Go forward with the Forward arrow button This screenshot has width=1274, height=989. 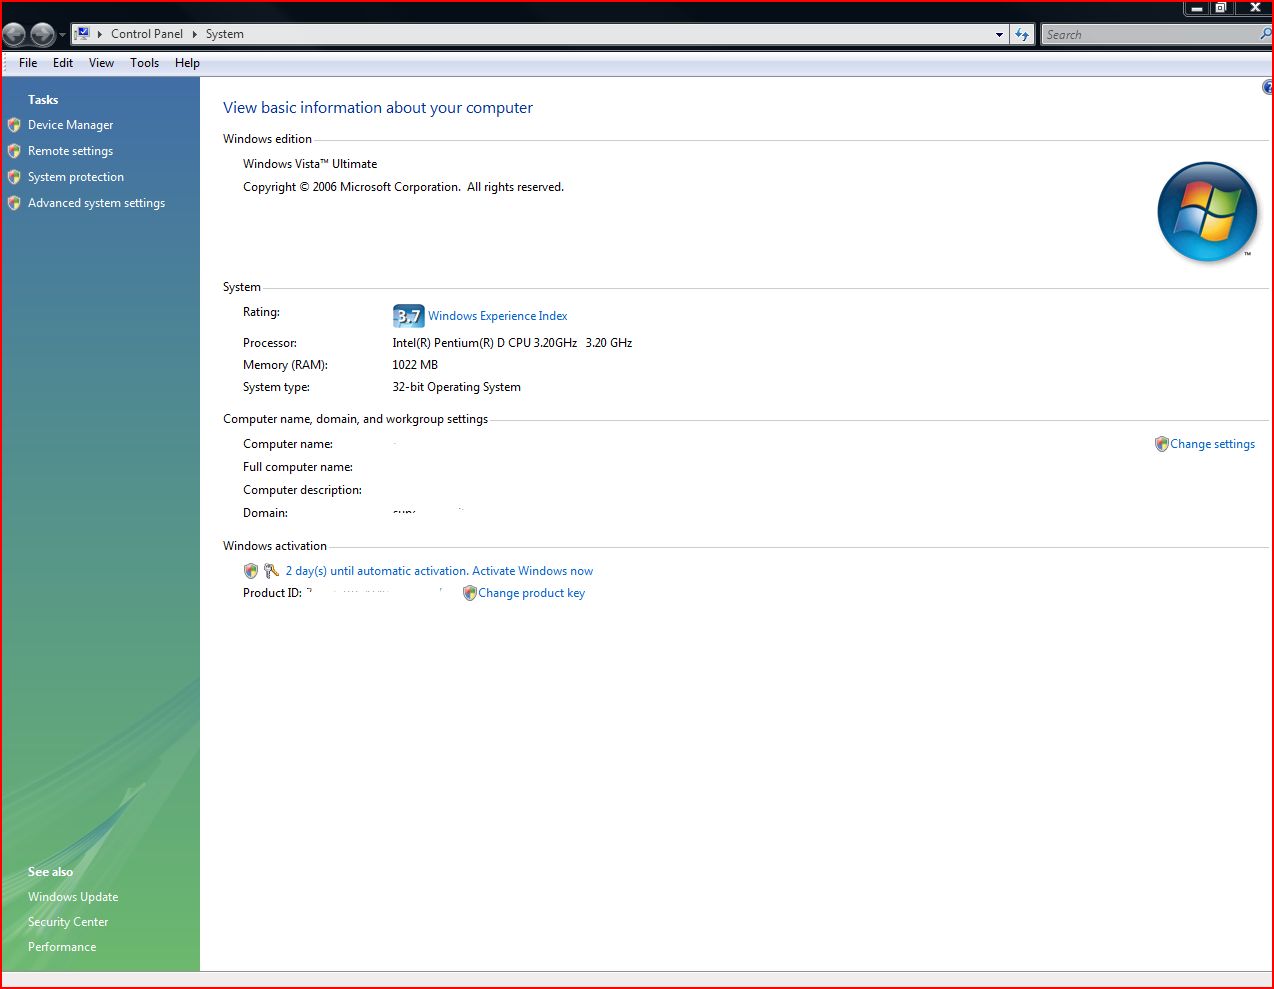43,35
